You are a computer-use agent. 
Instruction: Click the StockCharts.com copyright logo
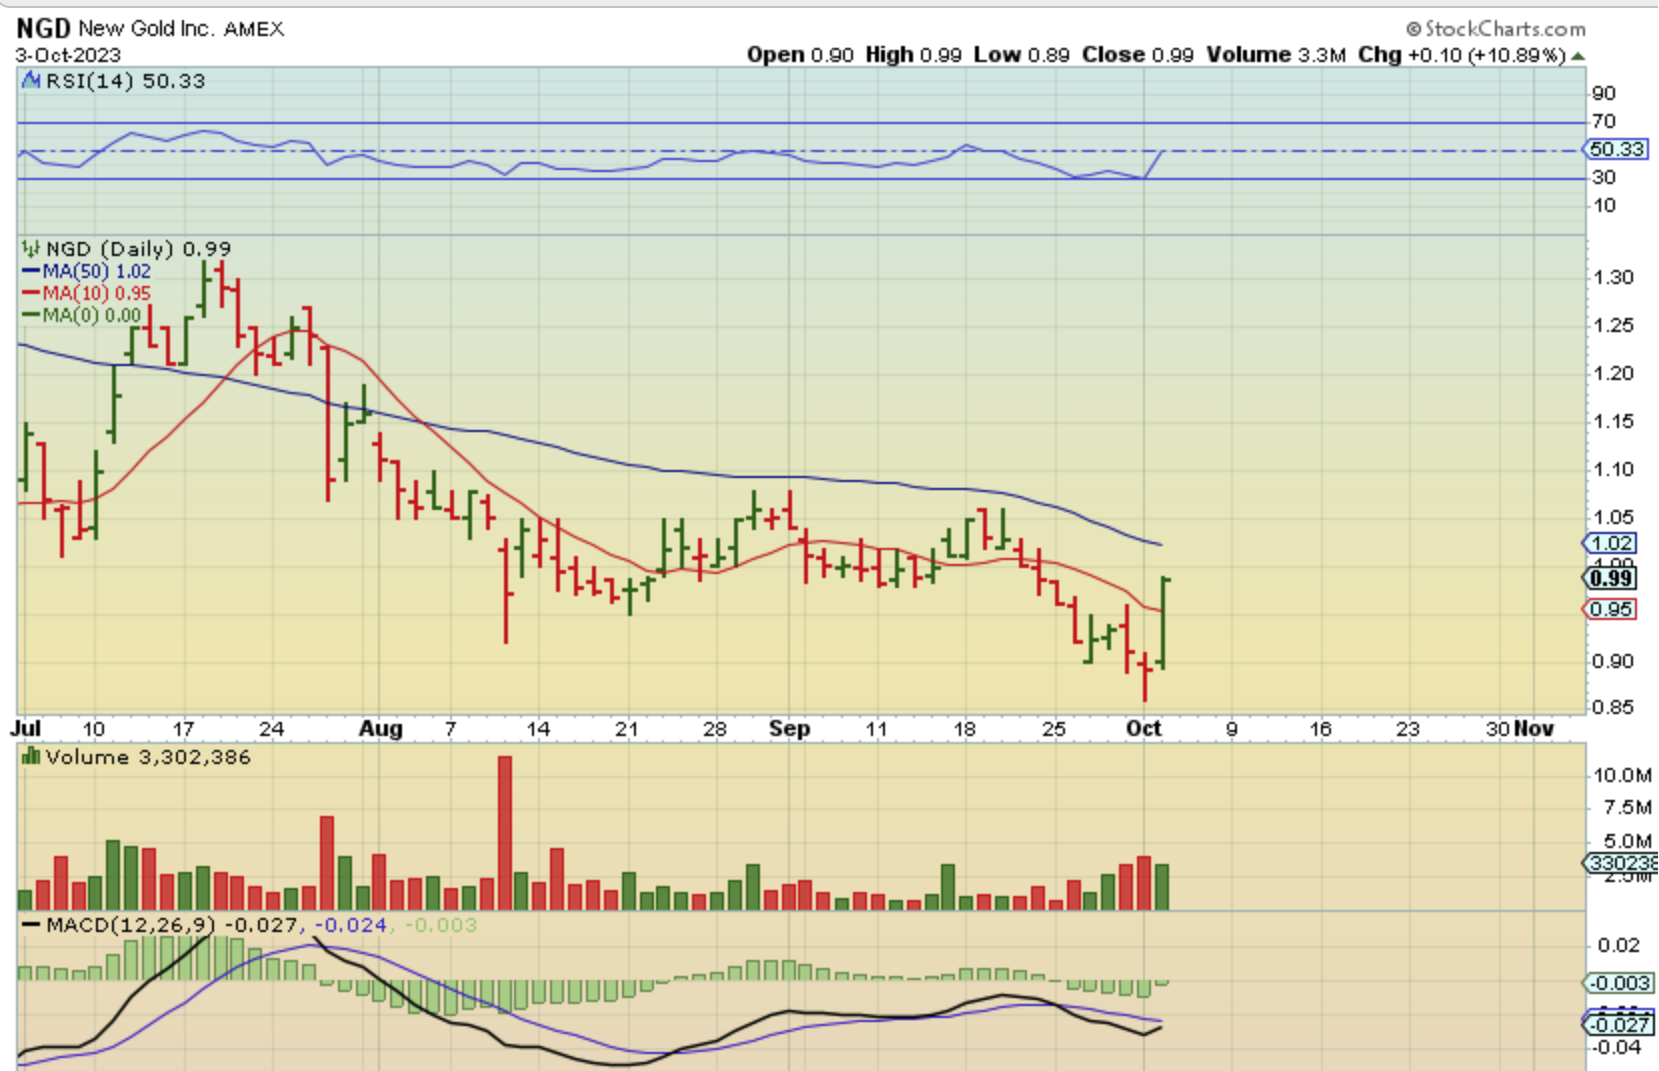point(1495,28)
